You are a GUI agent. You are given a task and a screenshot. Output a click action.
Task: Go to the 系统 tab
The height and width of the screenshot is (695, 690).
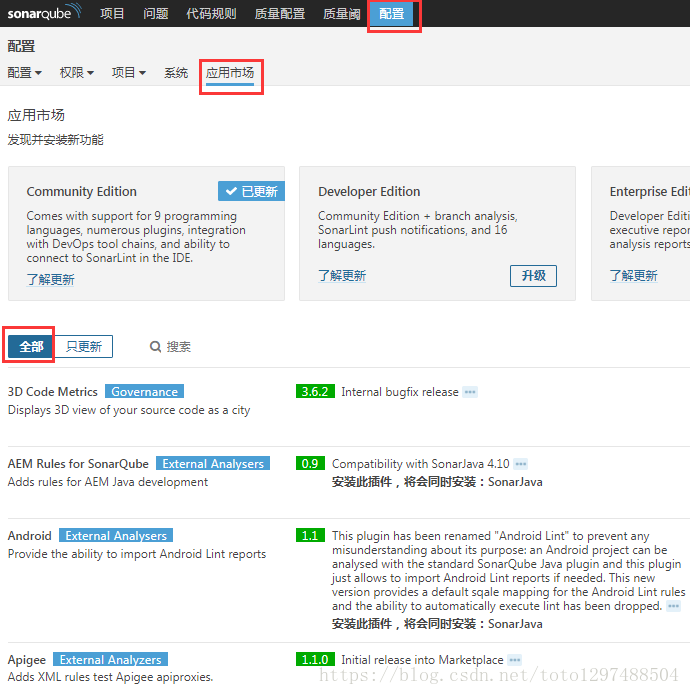176,72
